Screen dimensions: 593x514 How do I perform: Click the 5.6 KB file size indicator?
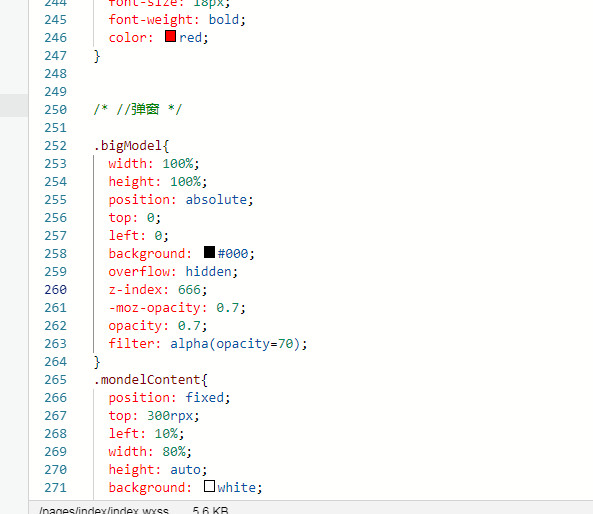210,510
